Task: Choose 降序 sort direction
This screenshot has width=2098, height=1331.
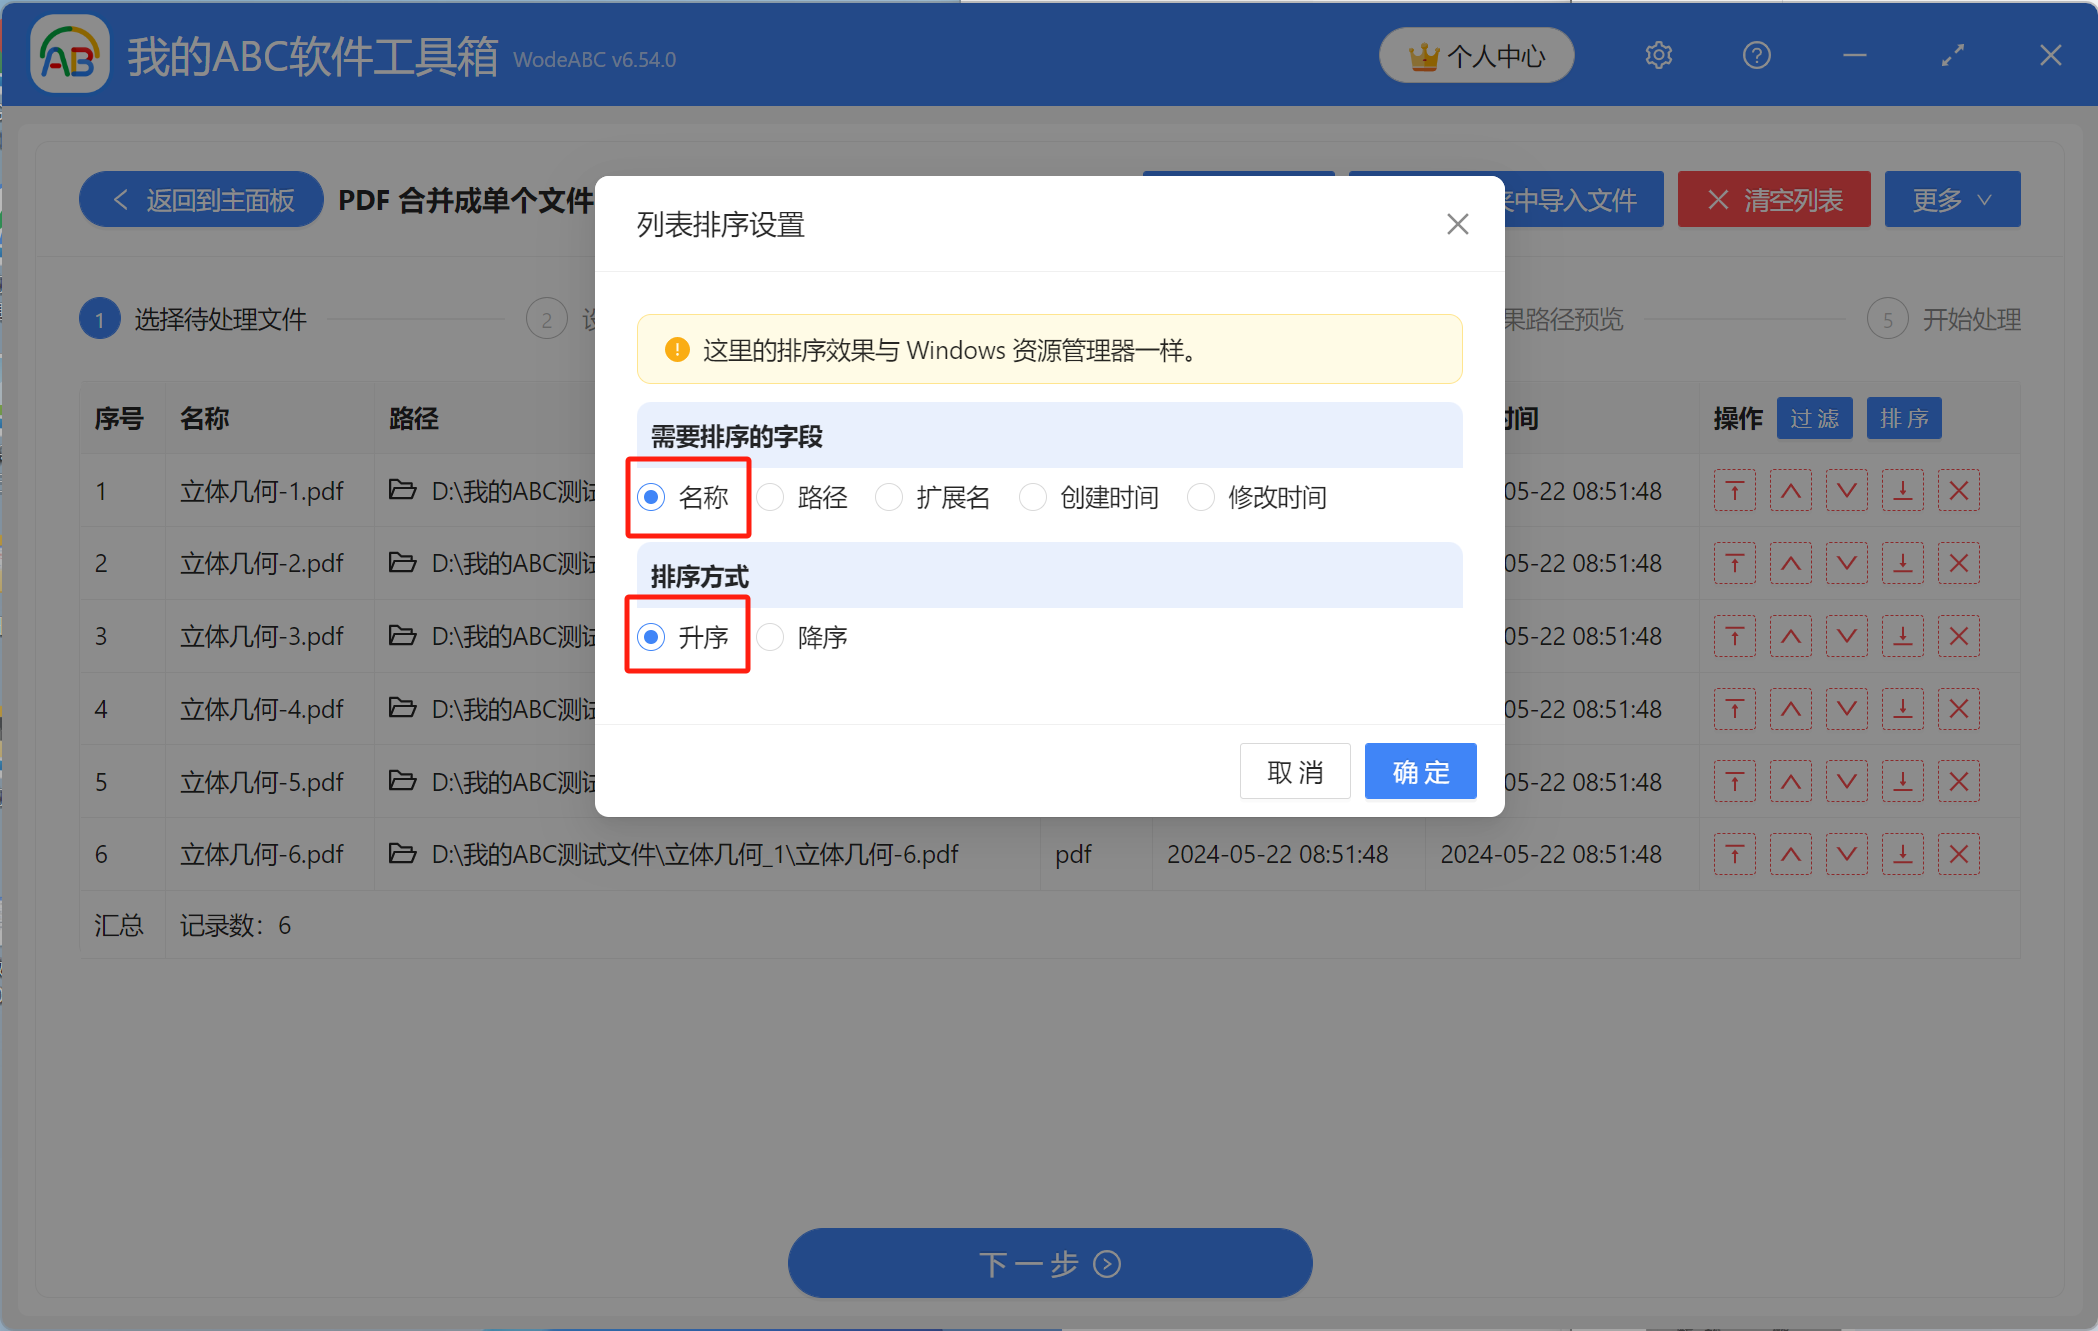Action: pyautogui.click(x=770, y=637)
